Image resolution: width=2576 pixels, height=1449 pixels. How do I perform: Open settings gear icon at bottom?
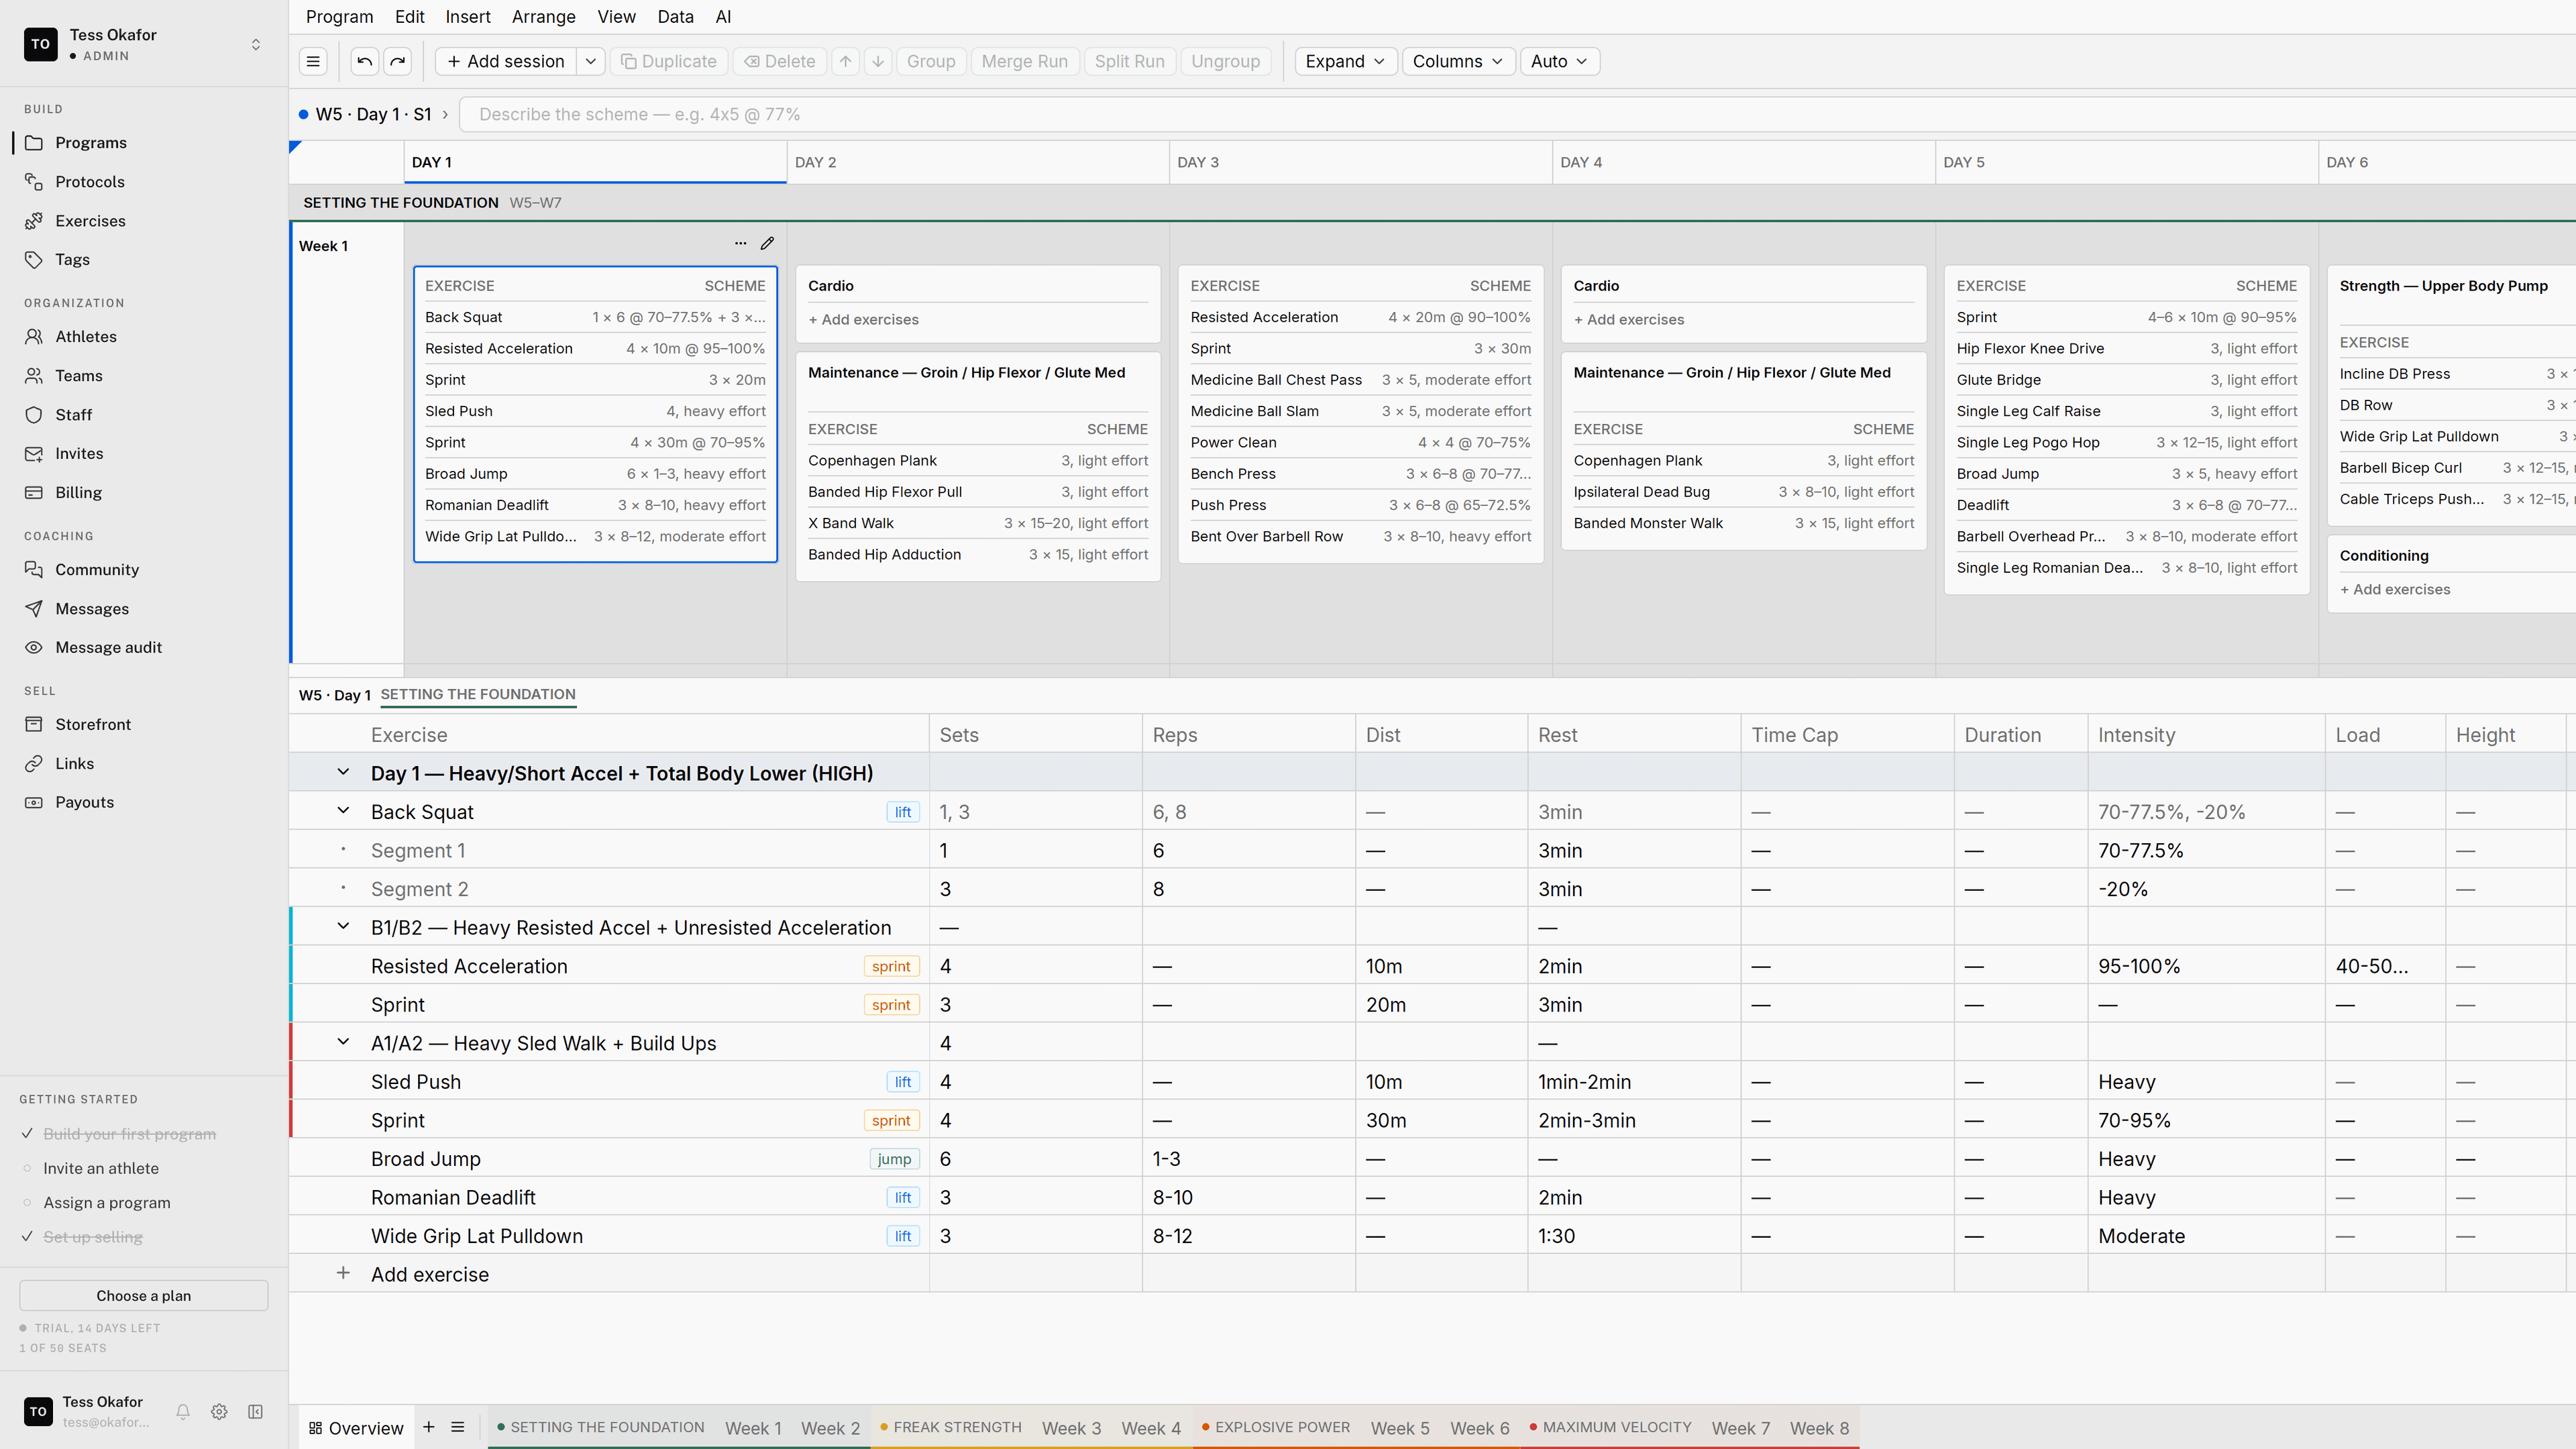click(219, 1411)
